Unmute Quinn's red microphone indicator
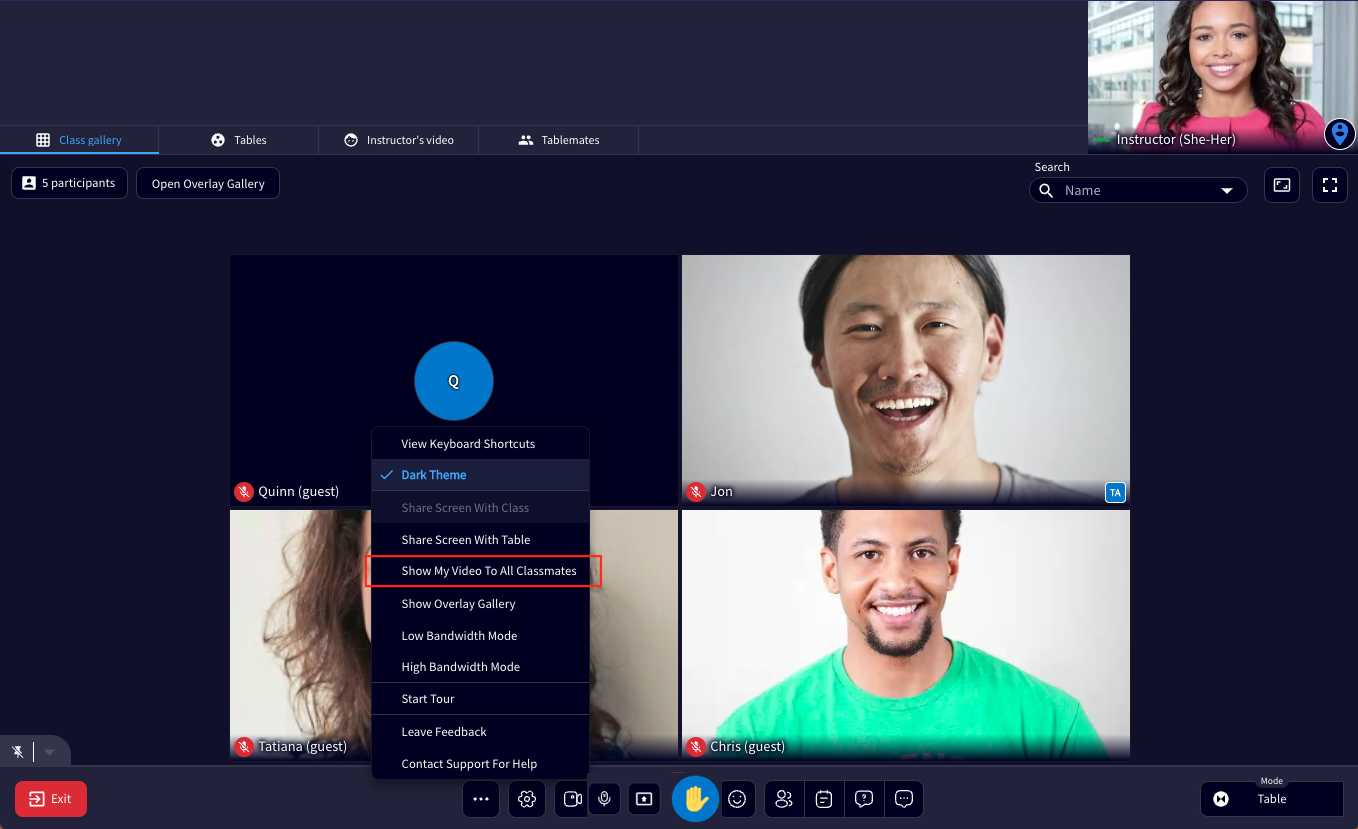 244,491
